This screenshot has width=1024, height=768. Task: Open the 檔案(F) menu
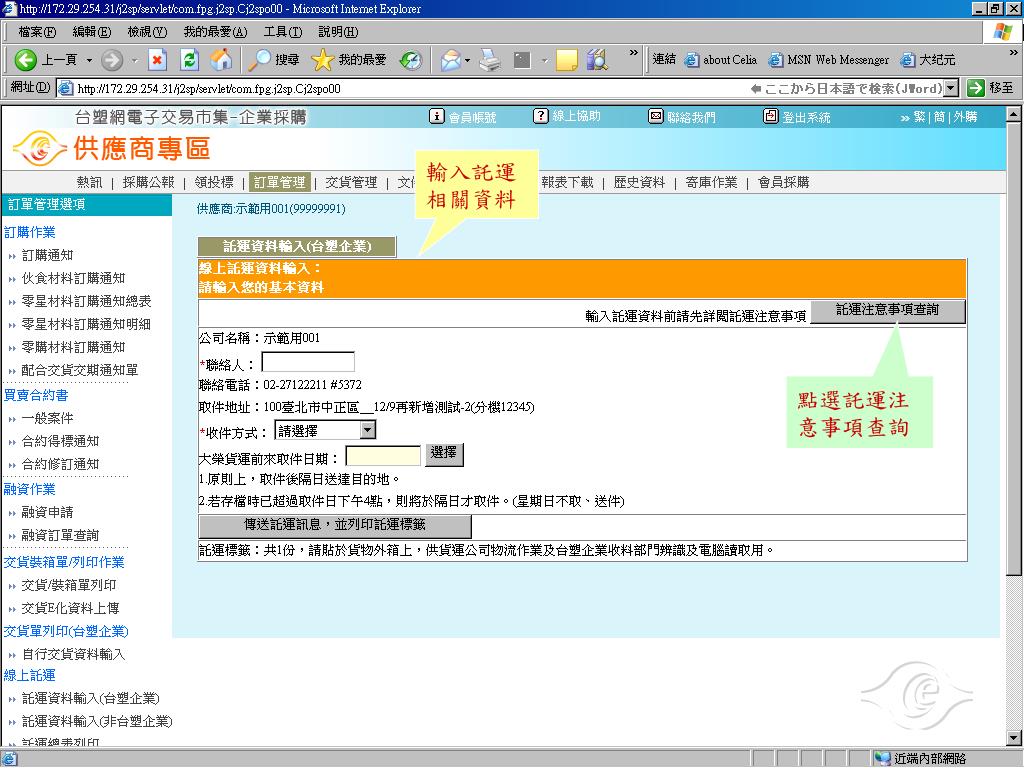click(37, 31)
